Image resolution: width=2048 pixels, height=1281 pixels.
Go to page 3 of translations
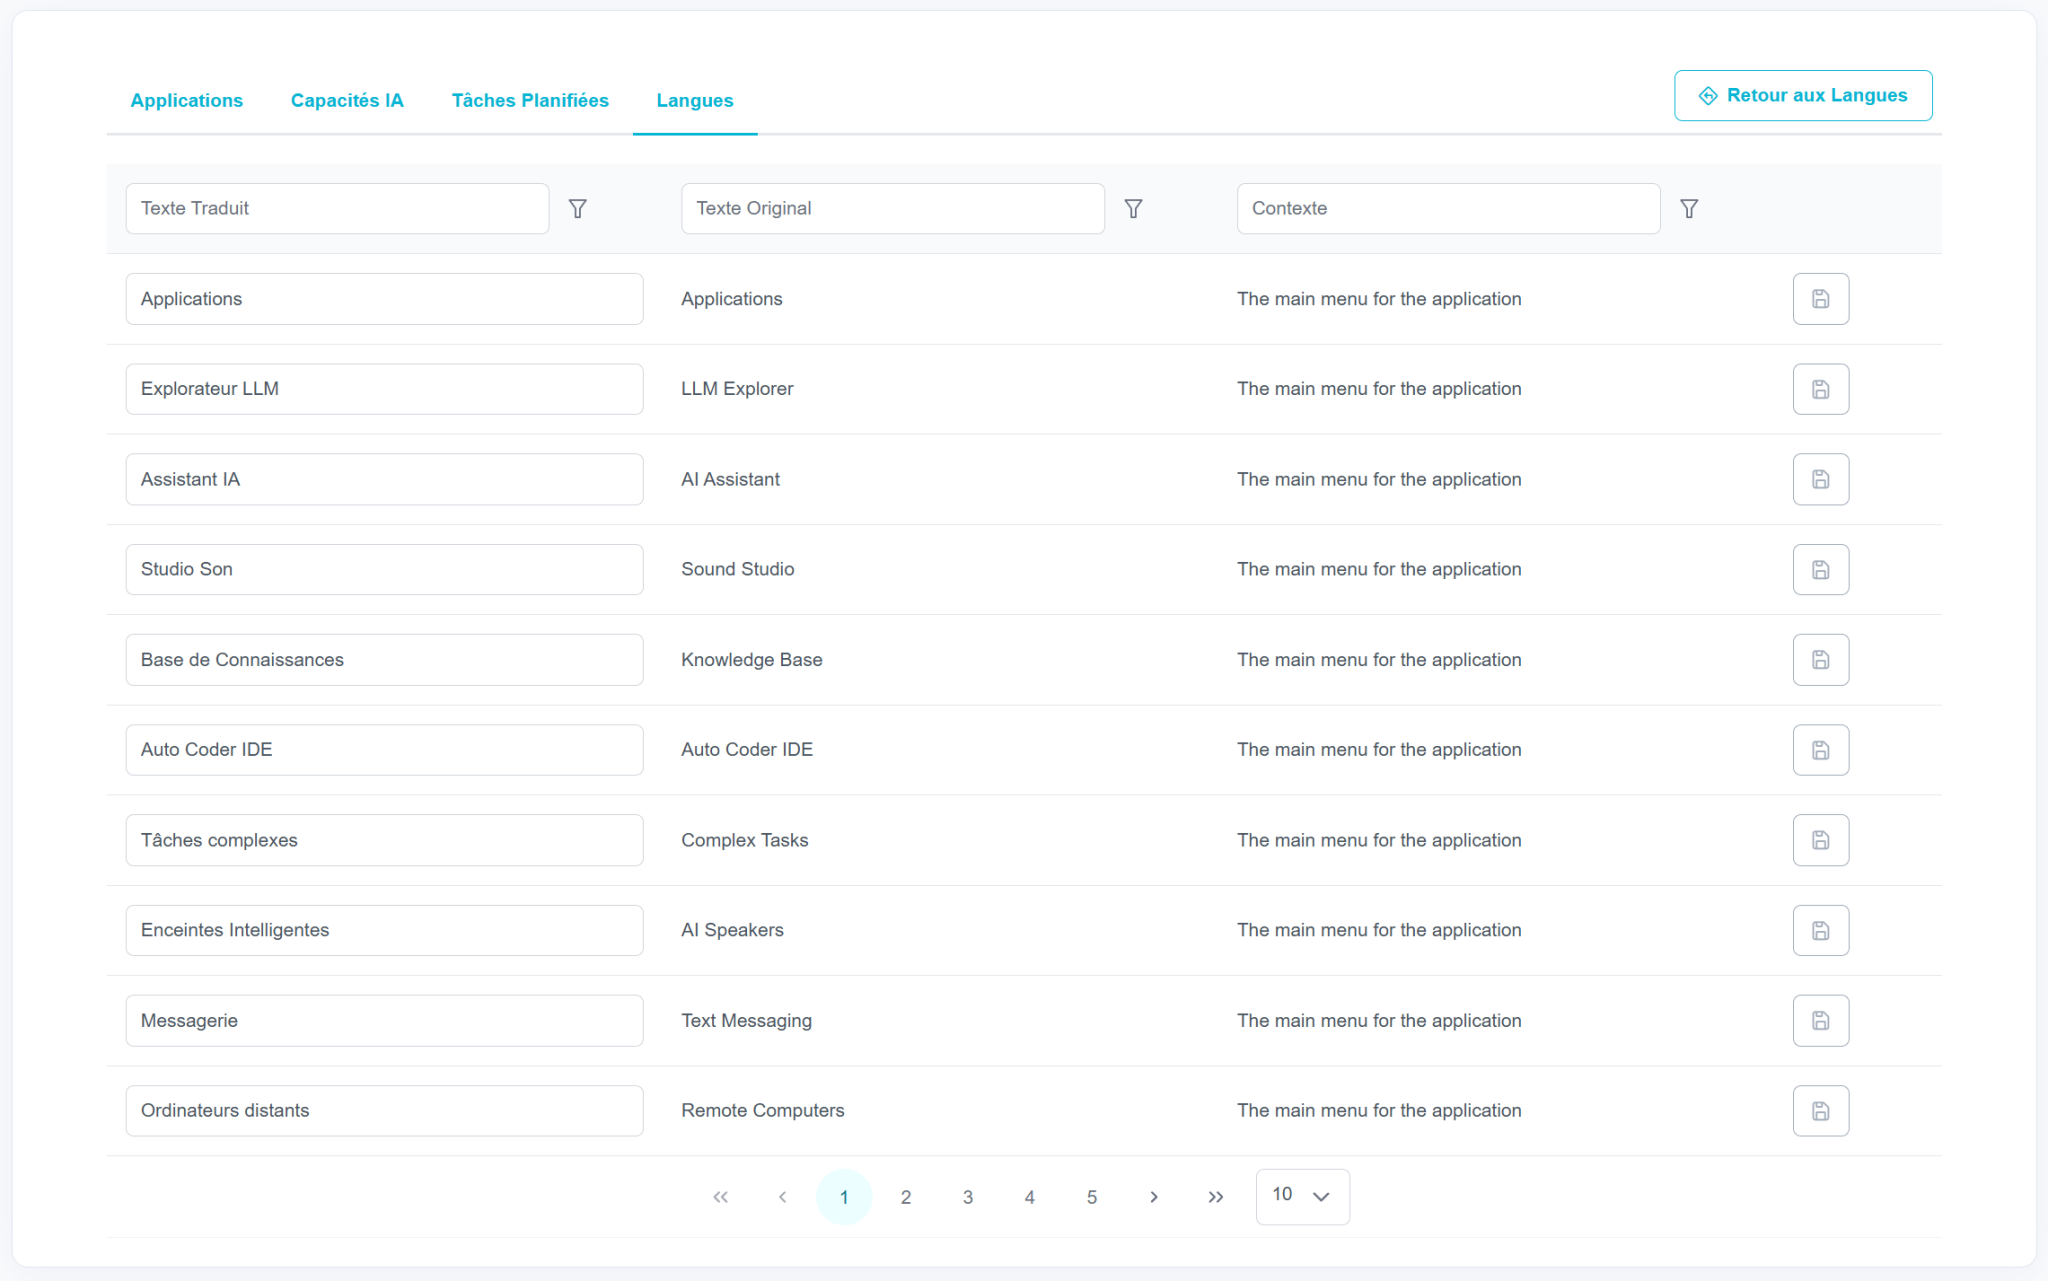pos(968,1197)
